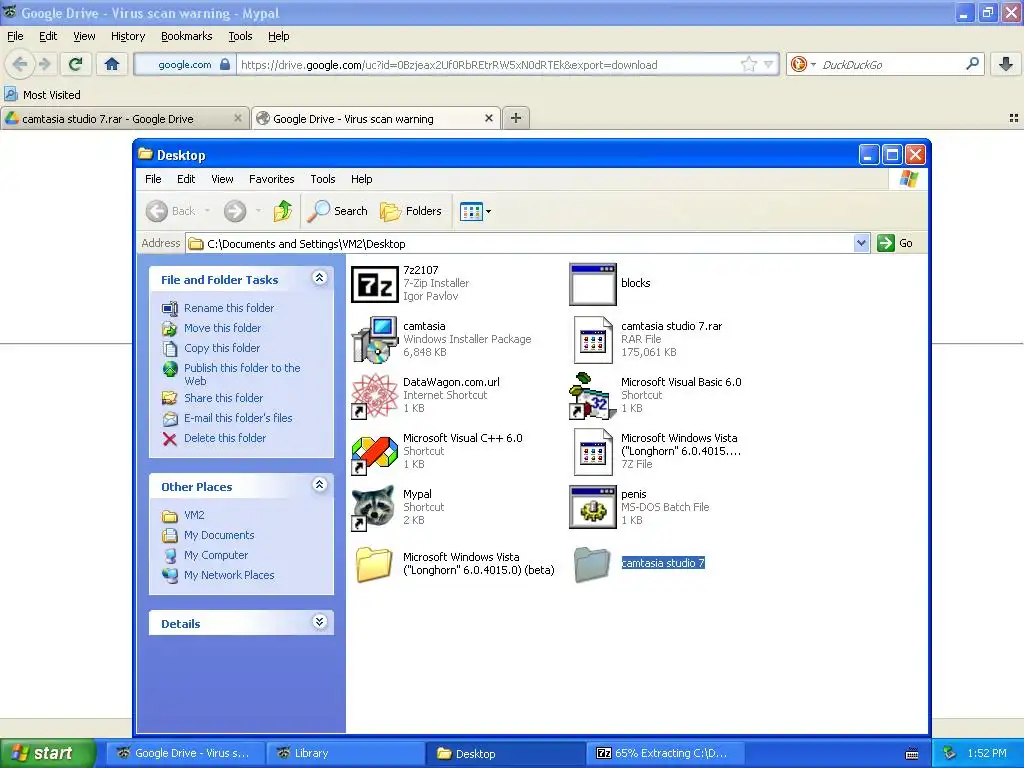The image size is (1024, 768).
Task: Select the camtasia studio 7.rar file icon
Action: pyautogui.click(x=592, y=340)
